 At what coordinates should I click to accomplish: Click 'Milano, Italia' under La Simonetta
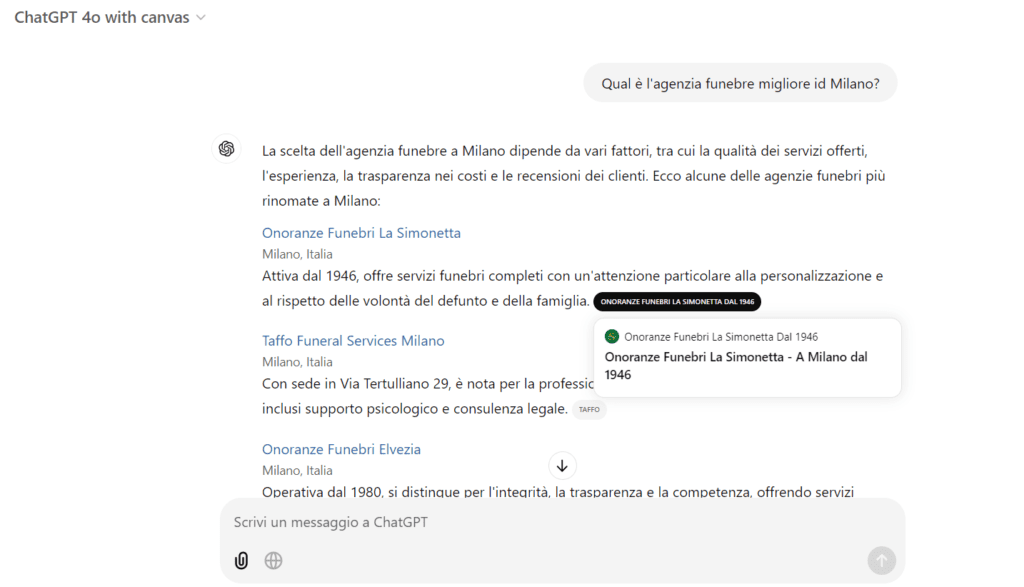click(297, 254)
